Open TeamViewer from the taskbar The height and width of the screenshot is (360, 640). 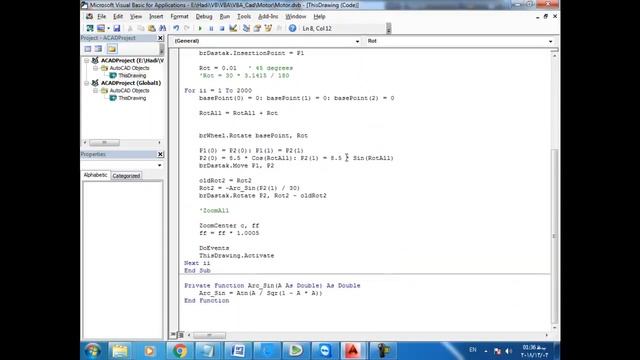pyautogui.click(x=325, y=351)
